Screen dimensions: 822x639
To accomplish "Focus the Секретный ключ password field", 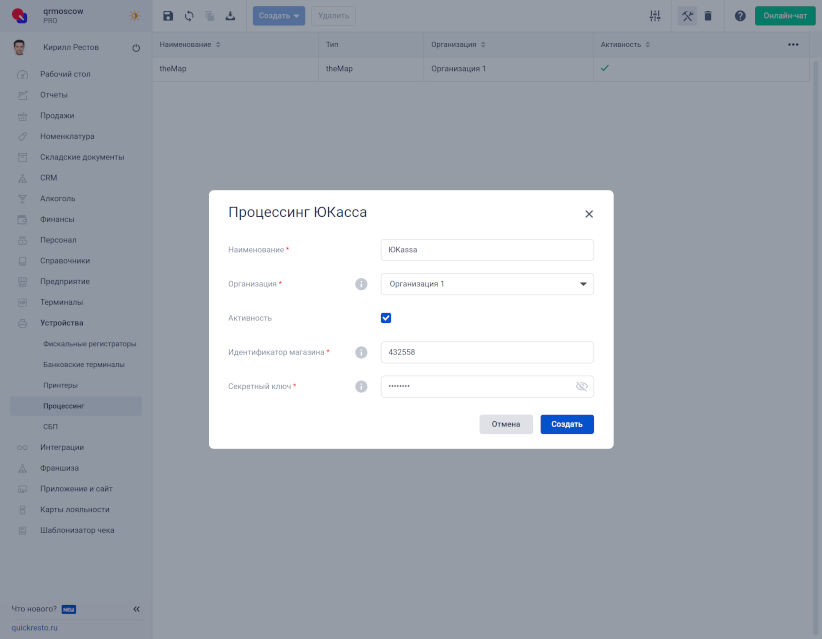I will pos(487,386).
